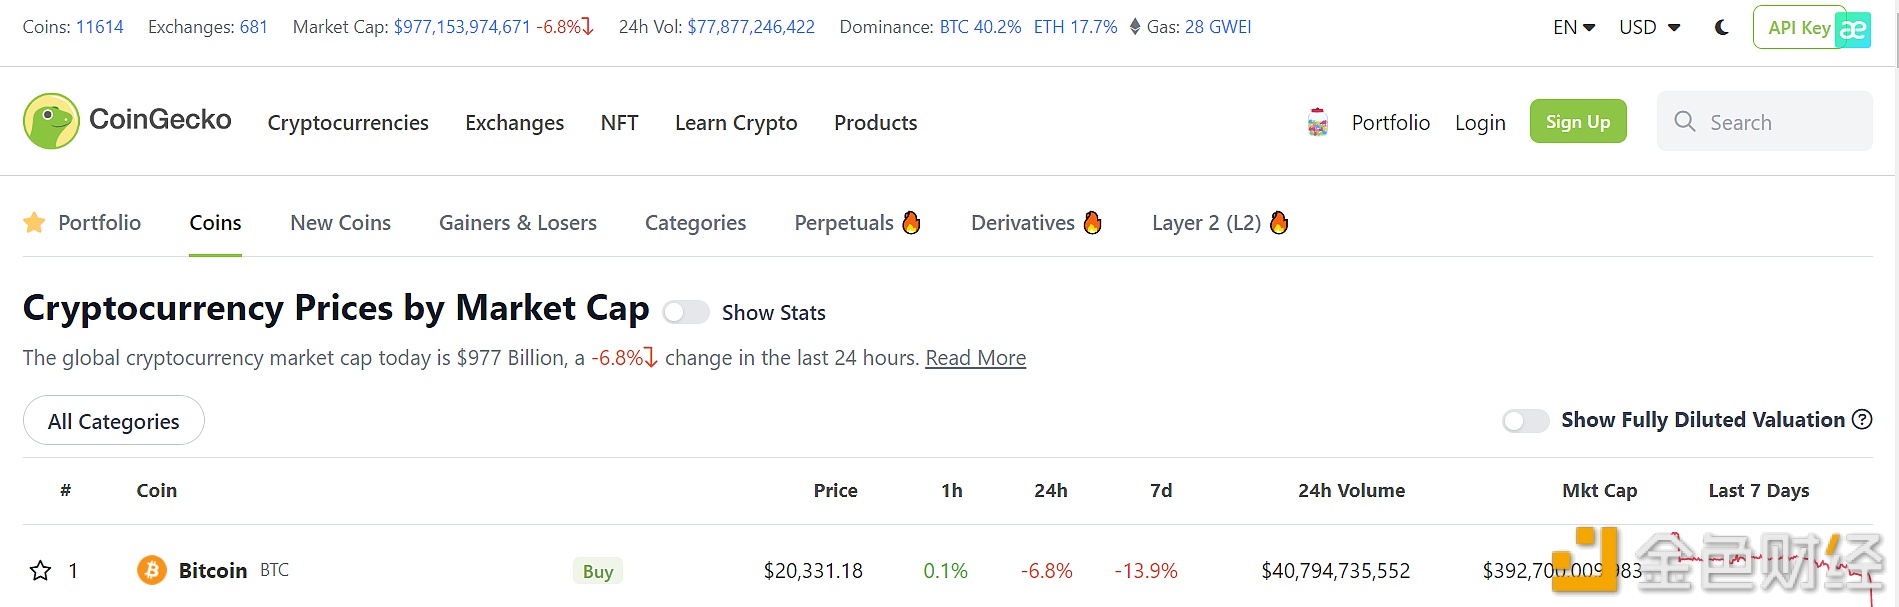
Task: Open the All Categories filter
Action: (x=114, y=421)
